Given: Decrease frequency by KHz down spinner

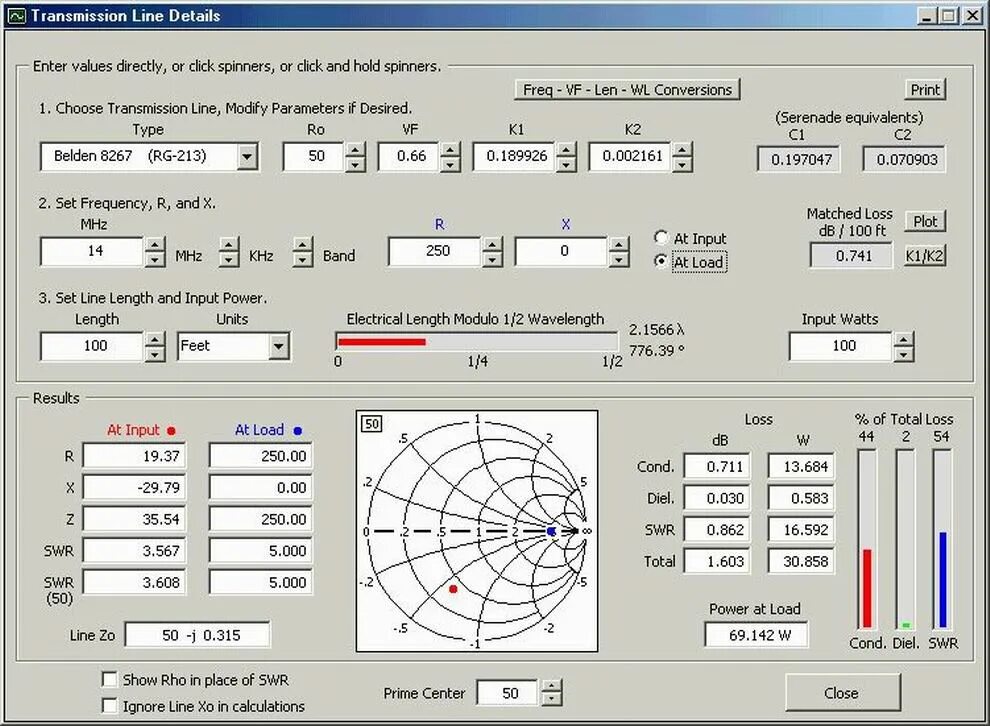Looking at the screenshot, I should pyautogui.click(x=230, y=259).
